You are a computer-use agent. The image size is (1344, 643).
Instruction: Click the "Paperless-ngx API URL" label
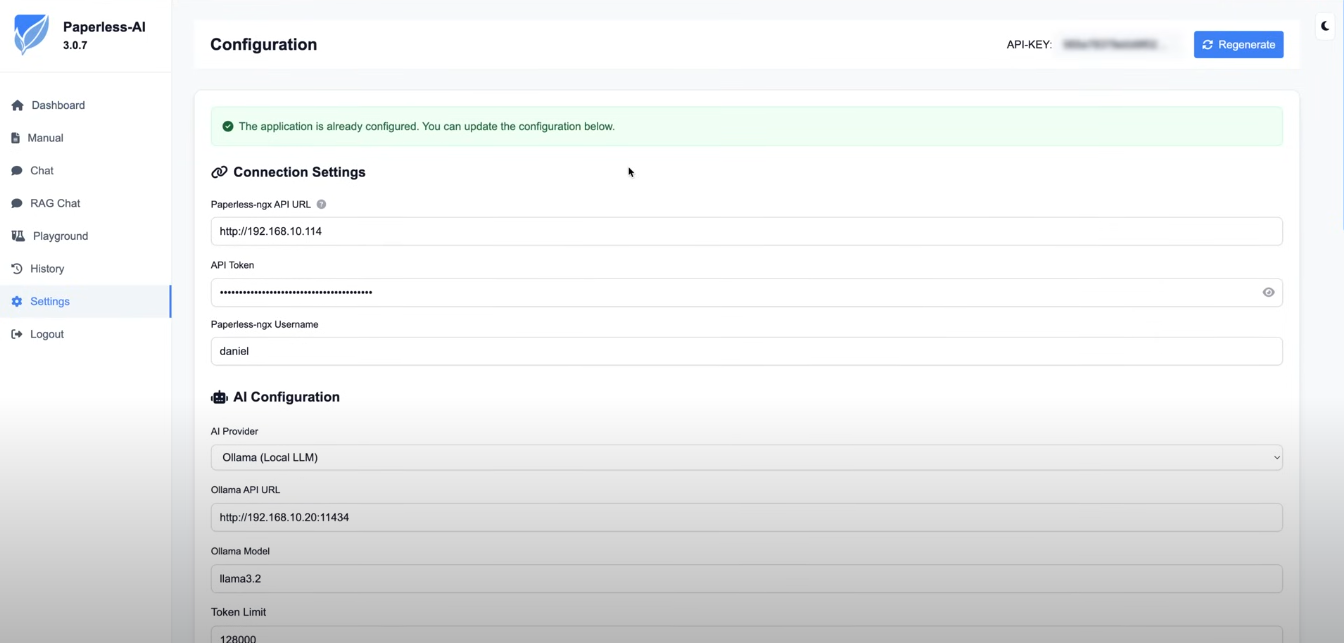[x=261, y=204]
